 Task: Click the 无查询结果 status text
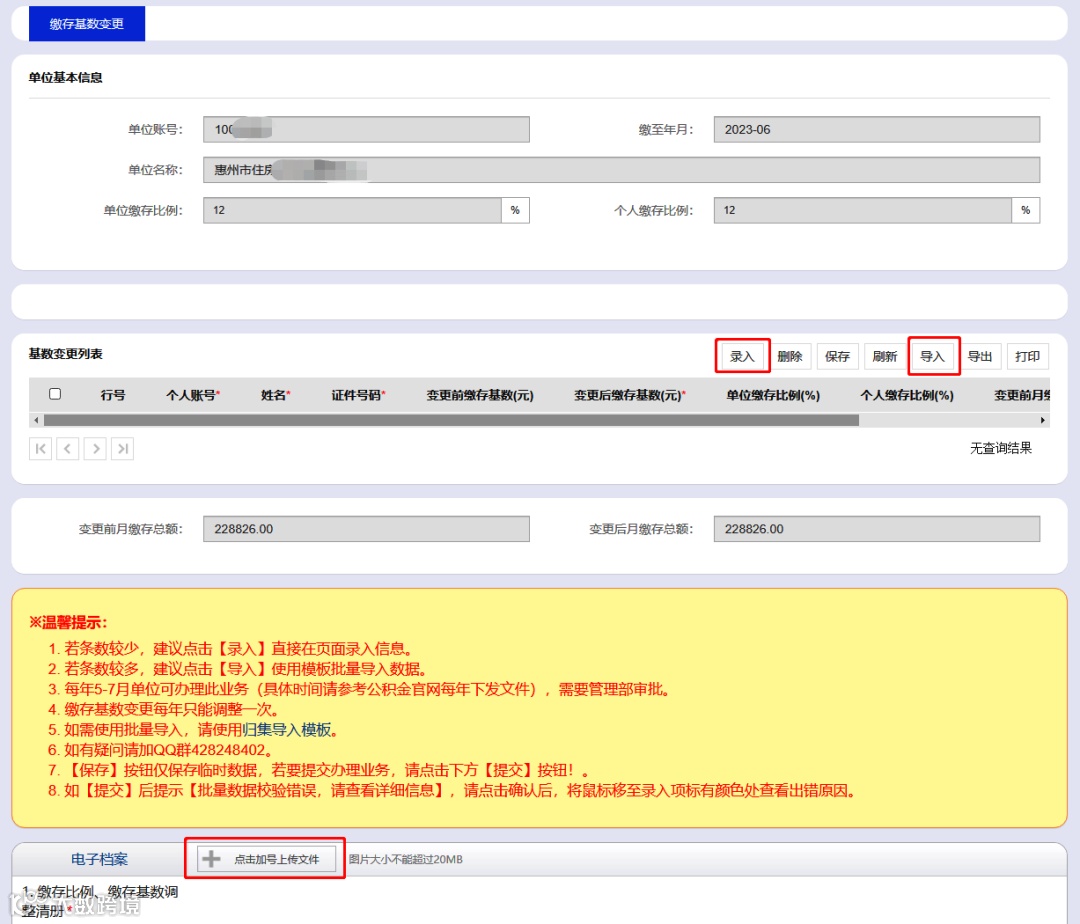coord(1001,448)
